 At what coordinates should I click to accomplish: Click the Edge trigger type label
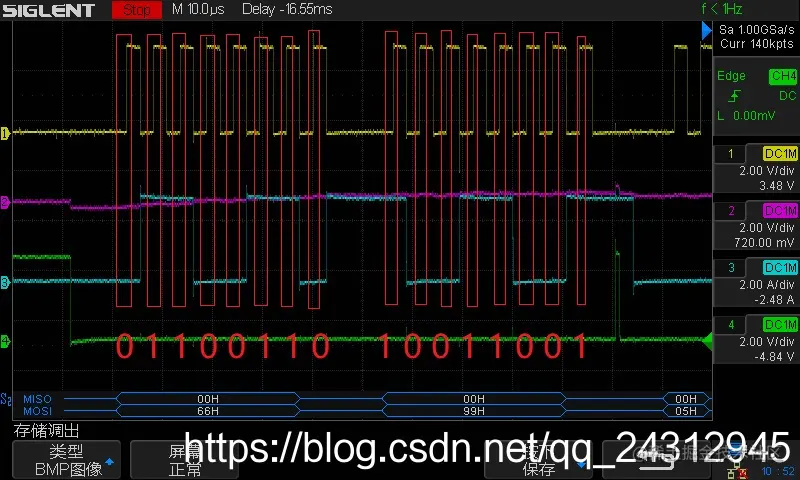[x=731, y=76]
